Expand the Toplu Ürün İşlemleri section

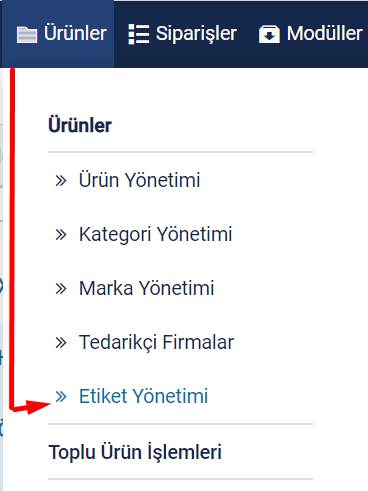pos(135,452)
